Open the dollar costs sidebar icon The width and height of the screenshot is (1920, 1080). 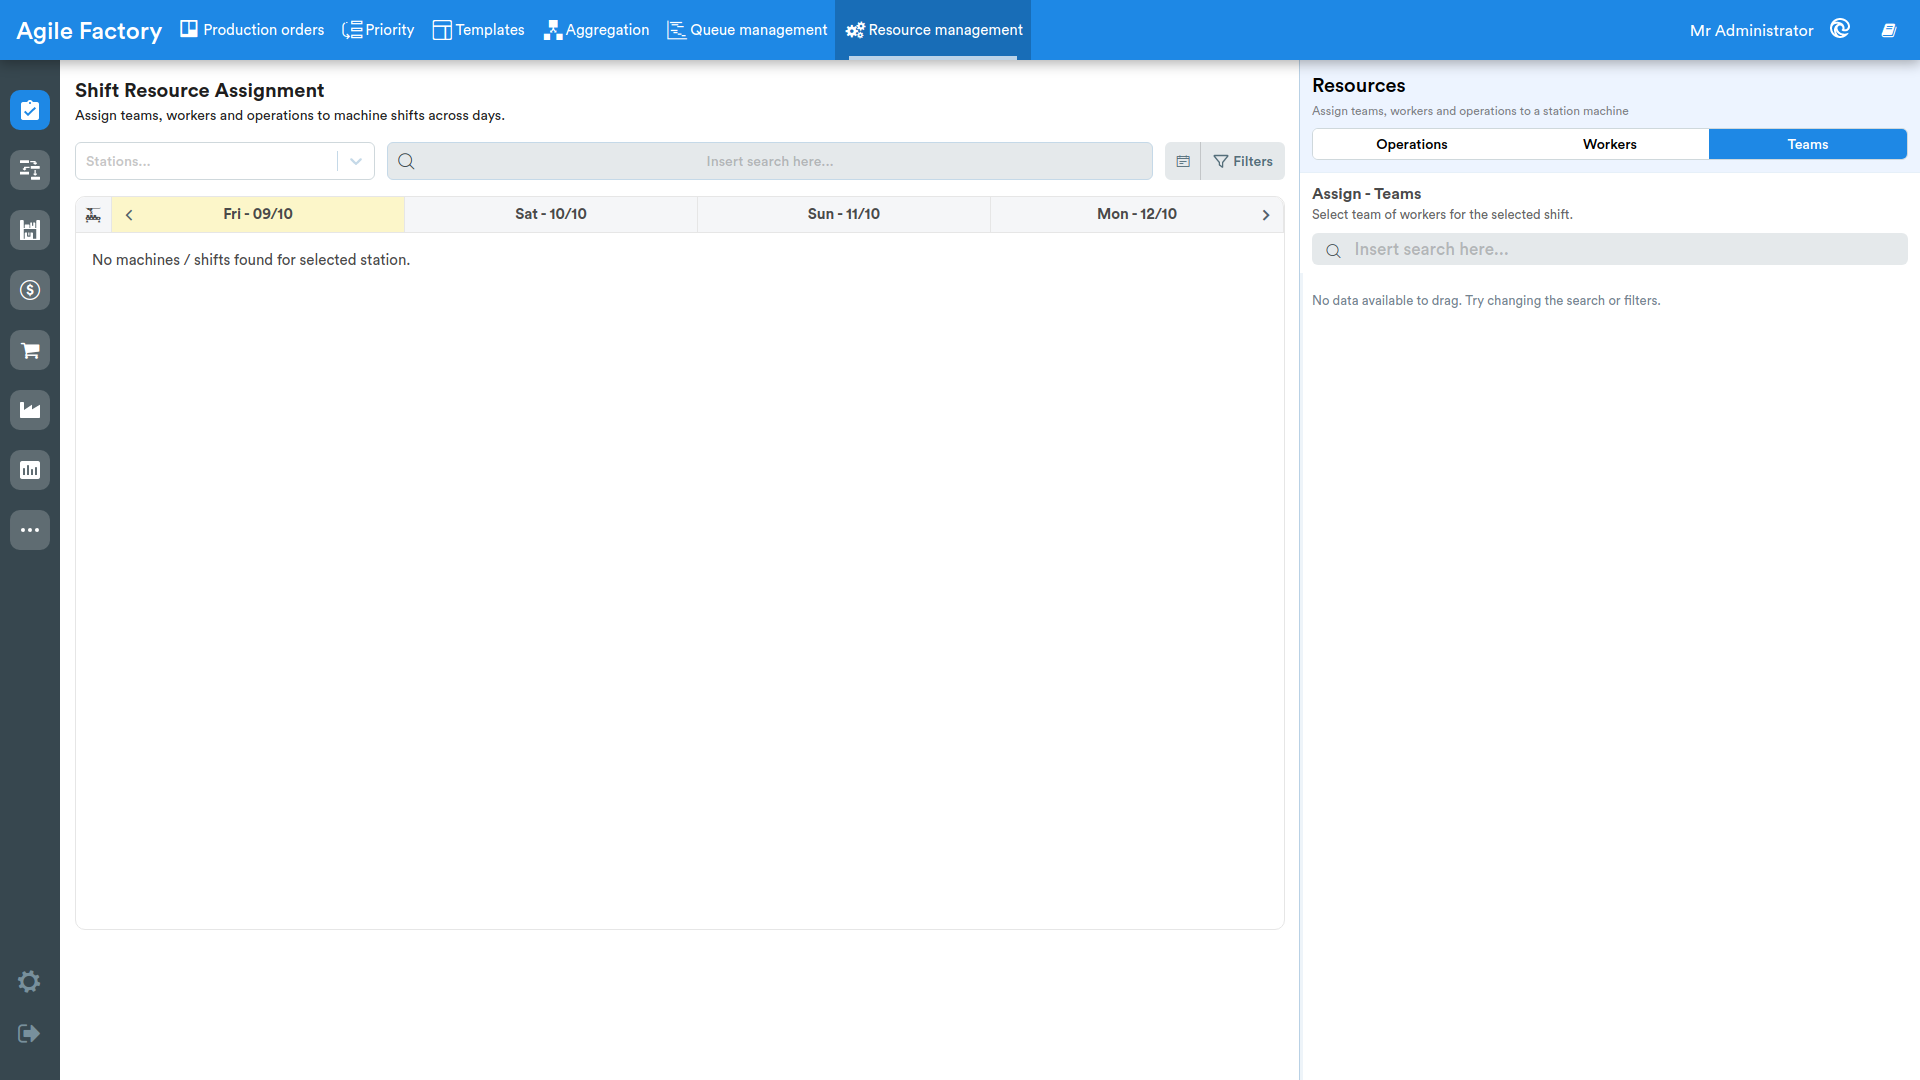click(30, 290)
